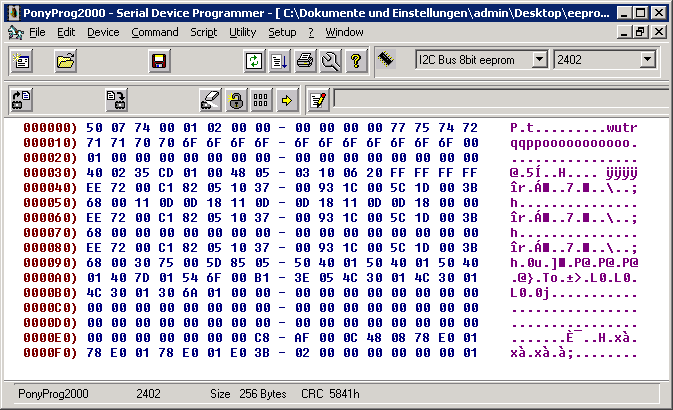
Task: Minimize the inner document window
Action: click(x=624, y=32)
